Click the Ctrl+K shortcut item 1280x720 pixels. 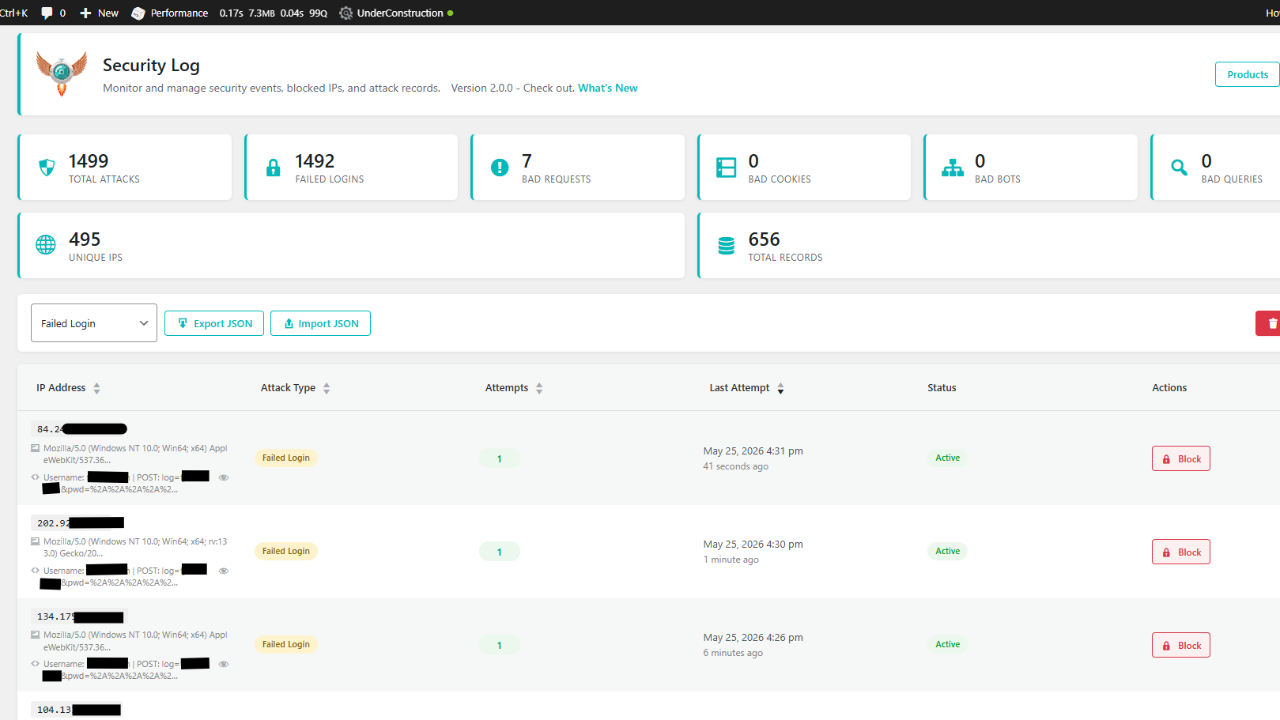(x=14, y=13)
